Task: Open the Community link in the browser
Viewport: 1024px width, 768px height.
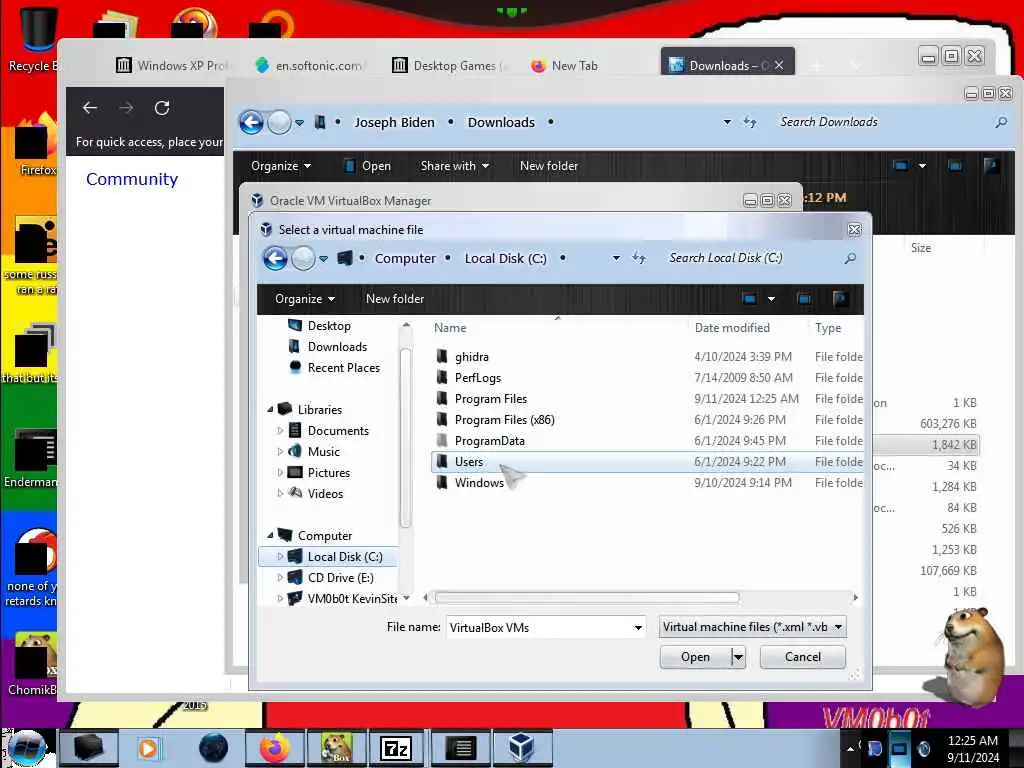Action: (x=132, y=179)
